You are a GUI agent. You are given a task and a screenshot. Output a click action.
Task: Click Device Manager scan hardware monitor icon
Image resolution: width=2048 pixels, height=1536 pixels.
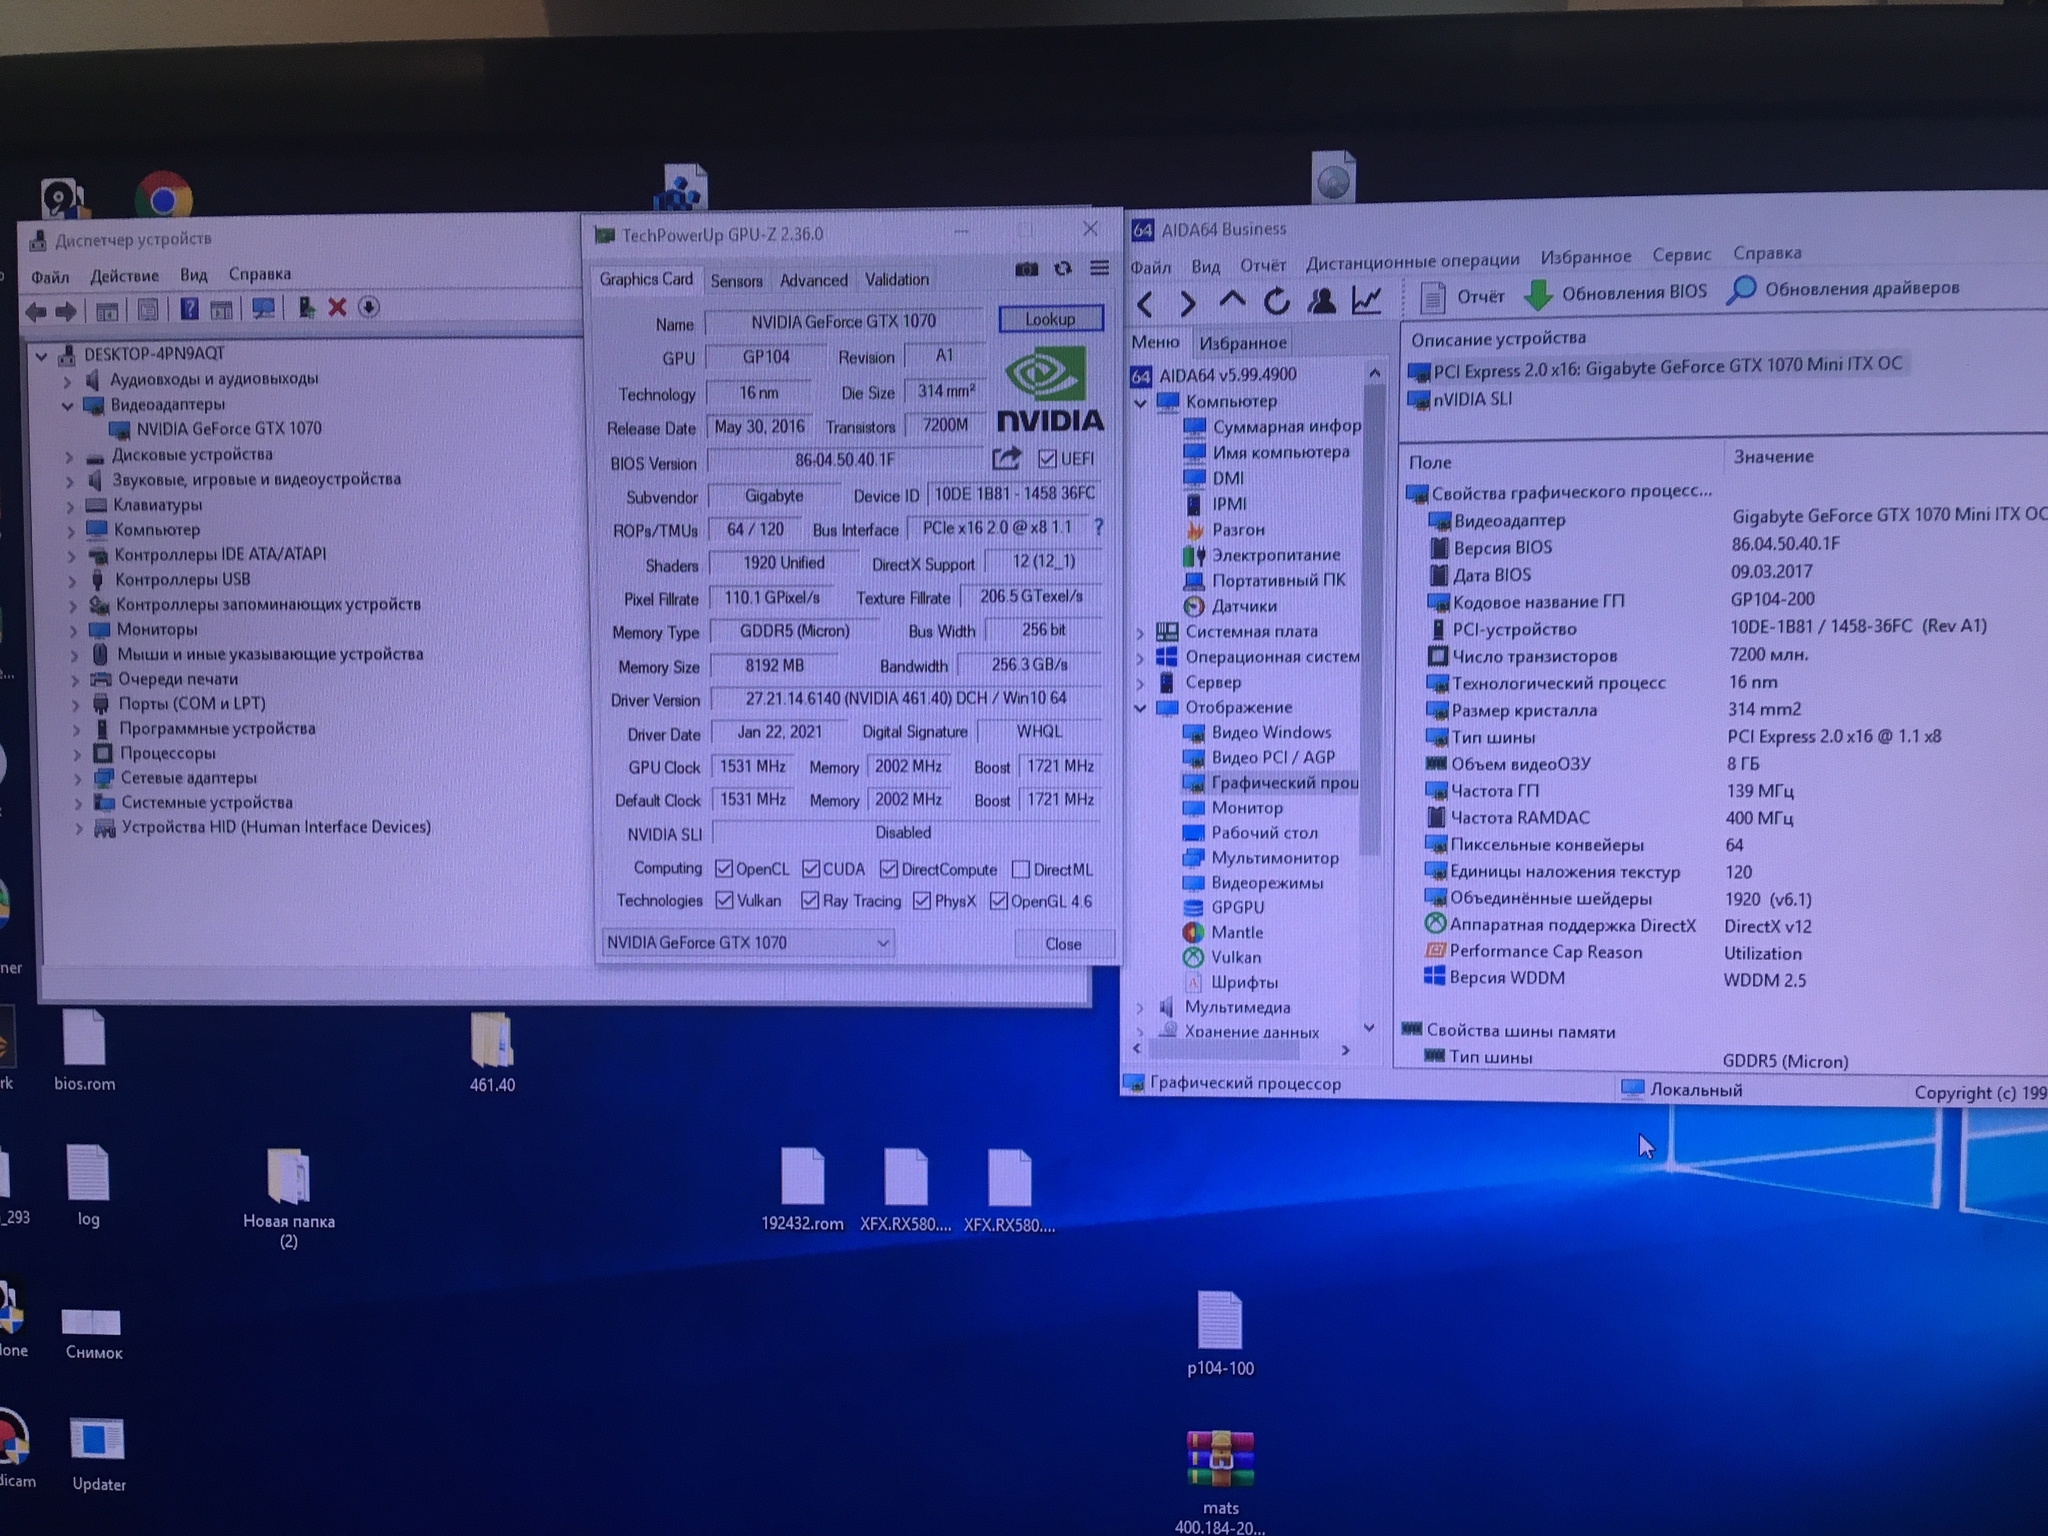pyautogui.click(x=263, y=308)
